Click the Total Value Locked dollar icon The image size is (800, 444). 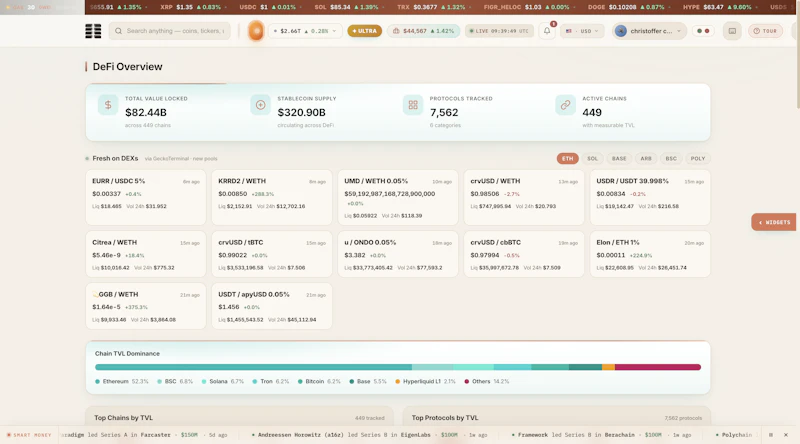click(108, 105)
